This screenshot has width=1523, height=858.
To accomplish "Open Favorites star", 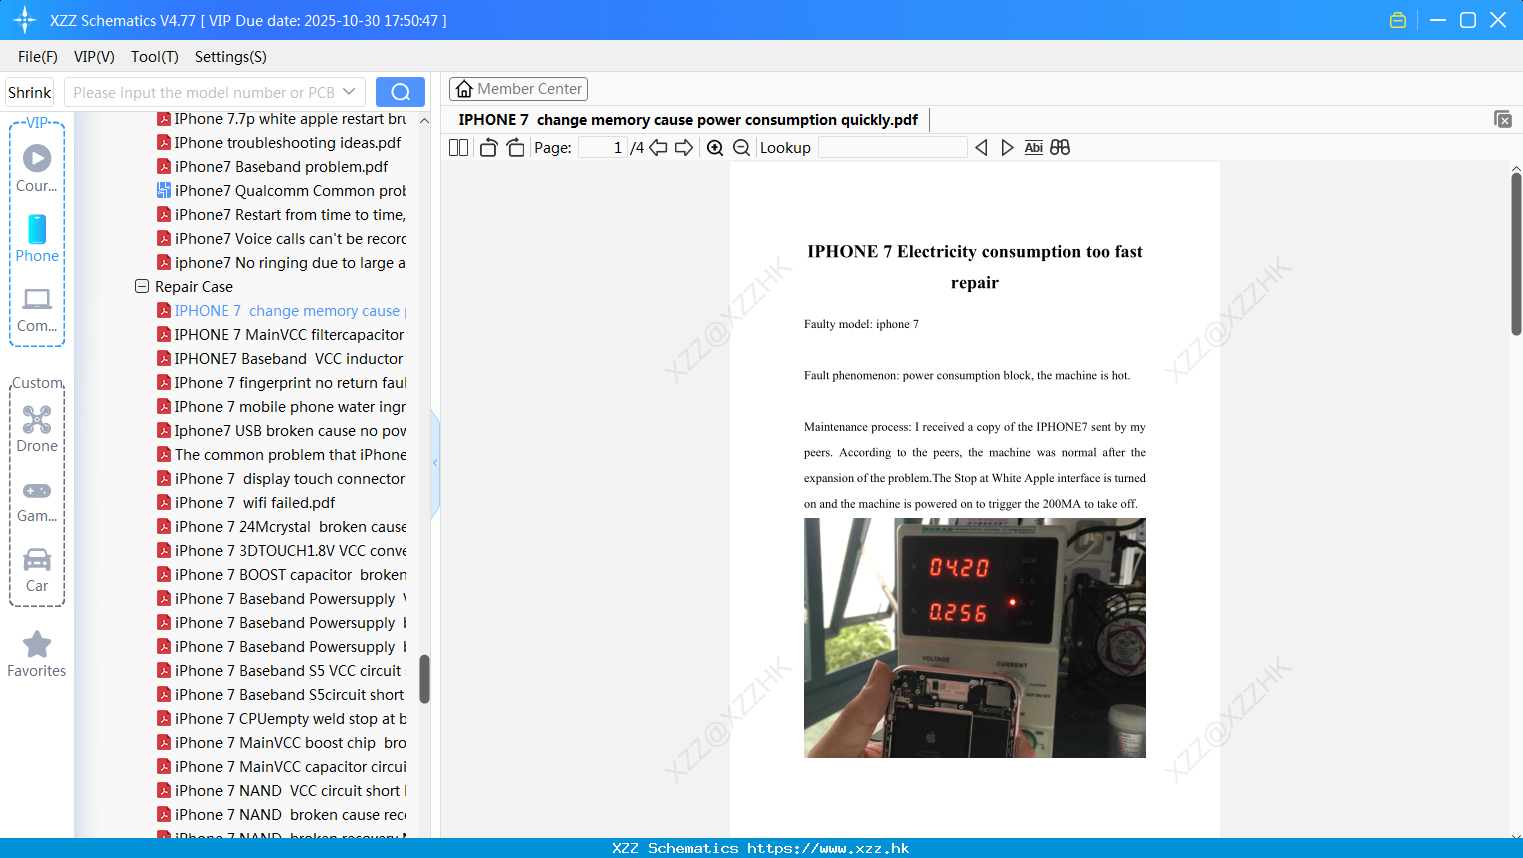I will coord(37,654).
